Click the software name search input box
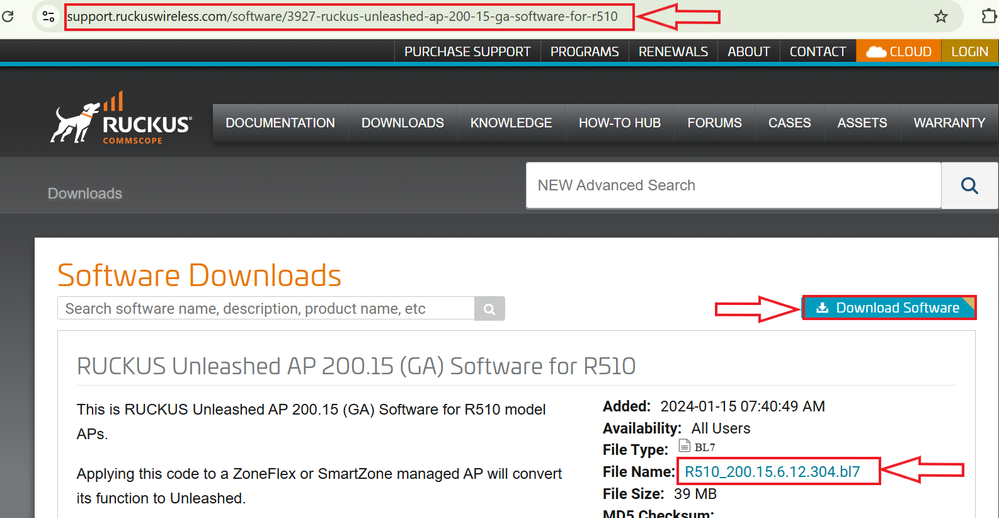This screenshot has height=518, width=999. click(265, 309)
